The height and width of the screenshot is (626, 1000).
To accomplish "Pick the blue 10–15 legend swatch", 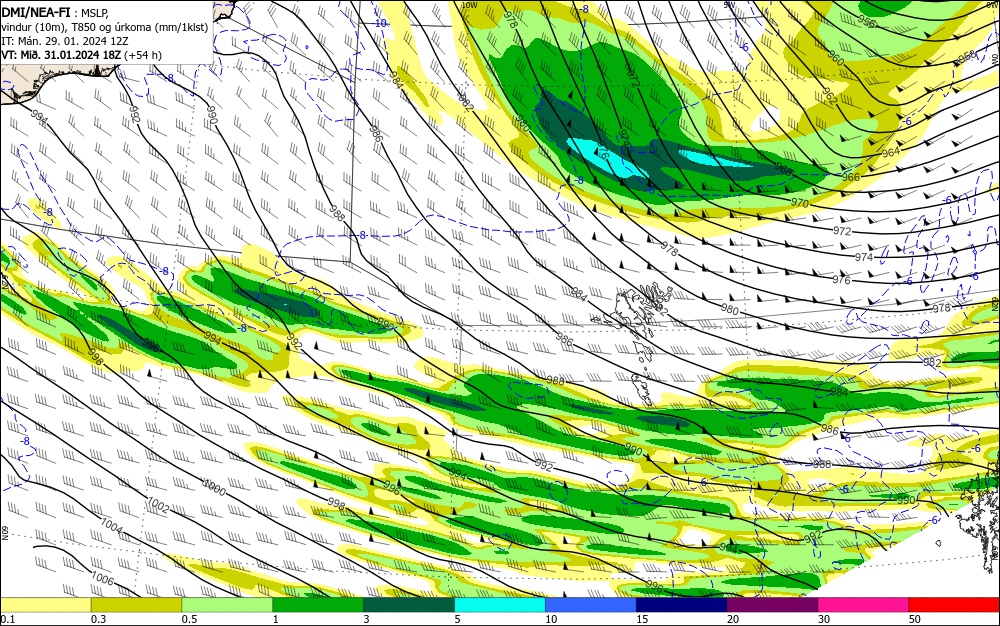I will (x=591, y=605).
